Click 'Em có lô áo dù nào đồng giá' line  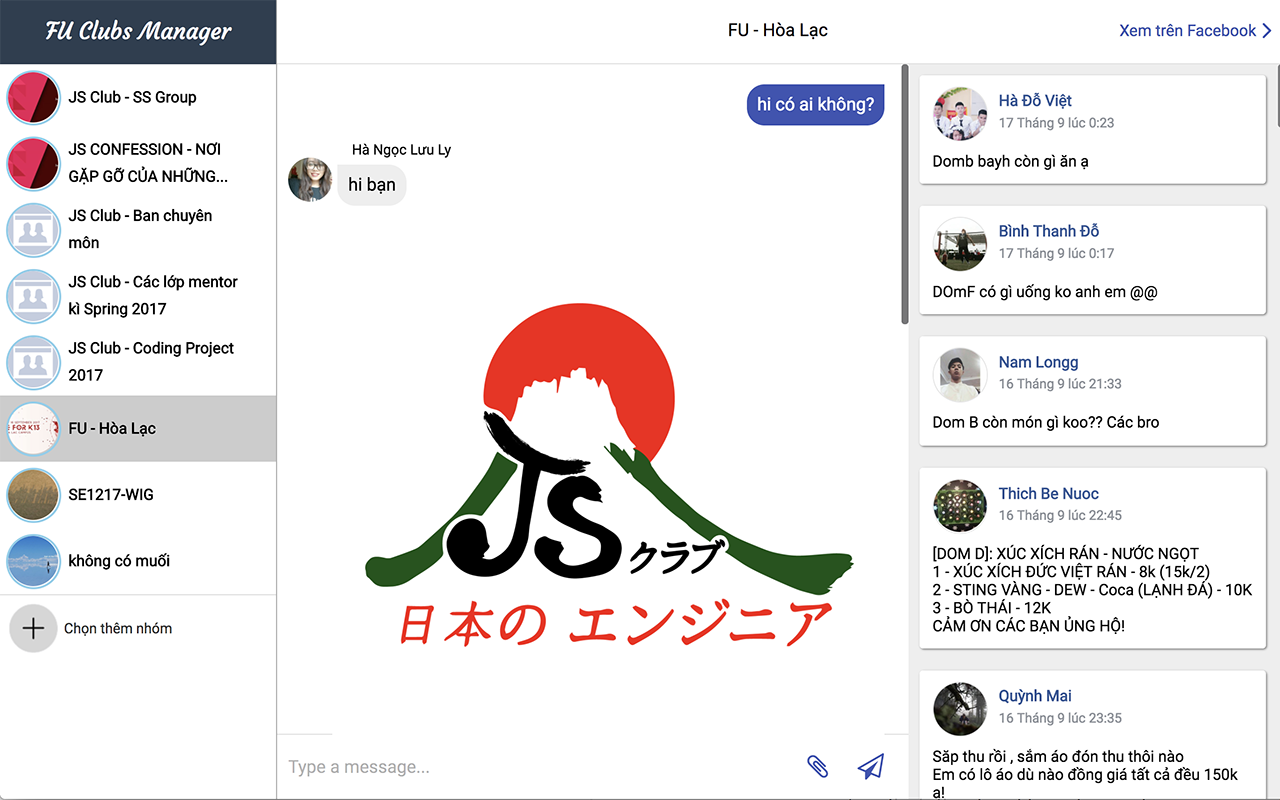(1085, 775)
